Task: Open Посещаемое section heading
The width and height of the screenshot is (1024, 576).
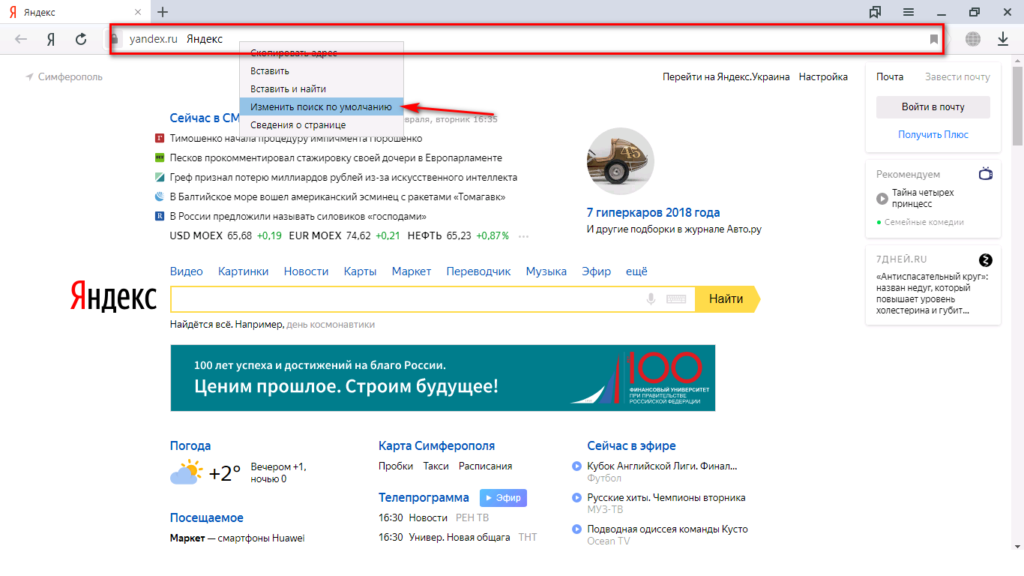Action: point(206,518)
